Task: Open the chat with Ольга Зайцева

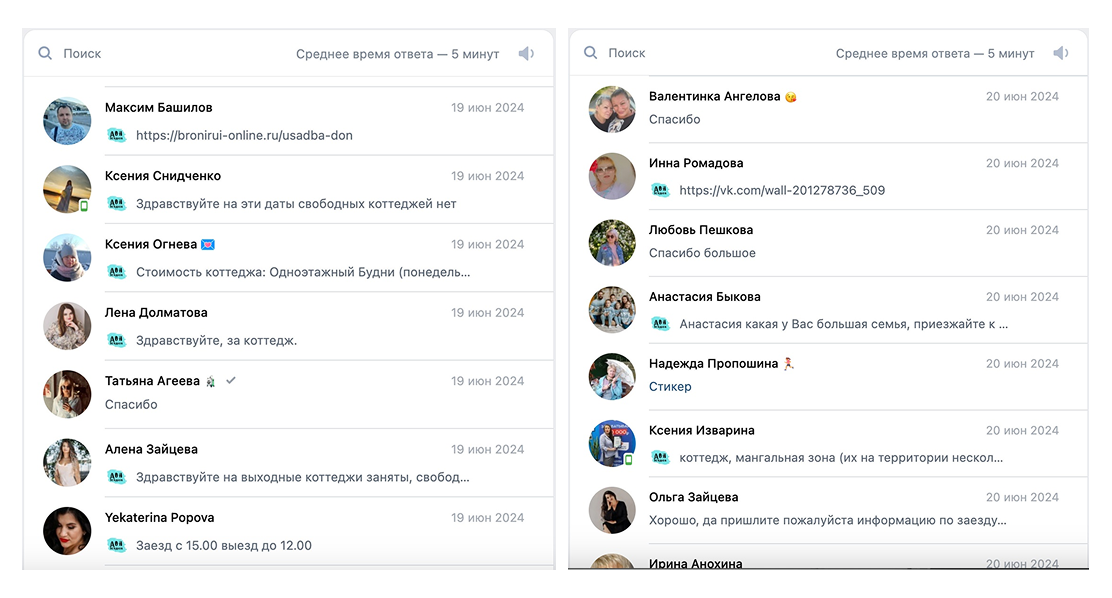Action: click(828, 509)
